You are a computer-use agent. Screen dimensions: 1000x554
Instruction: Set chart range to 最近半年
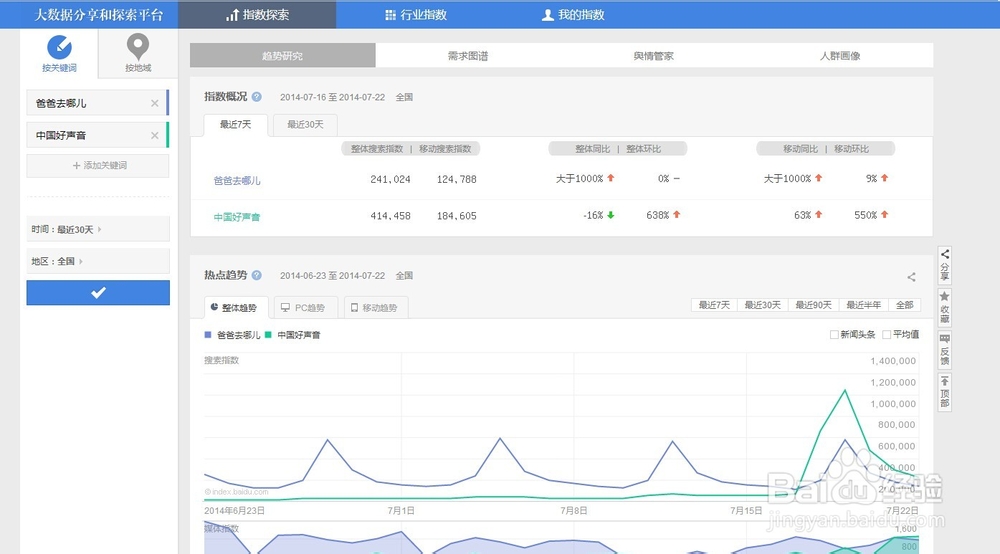(864, 305)
